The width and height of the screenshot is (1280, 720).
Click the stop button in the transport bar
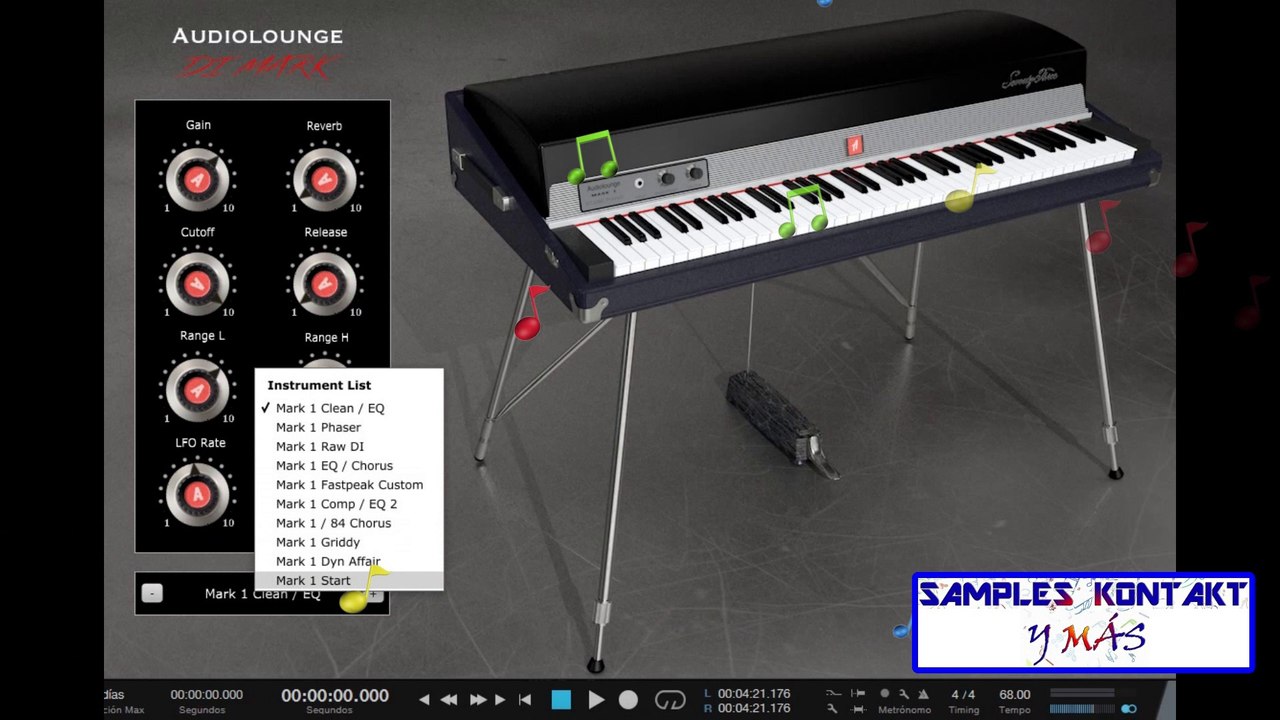click(x=561, y=700)
